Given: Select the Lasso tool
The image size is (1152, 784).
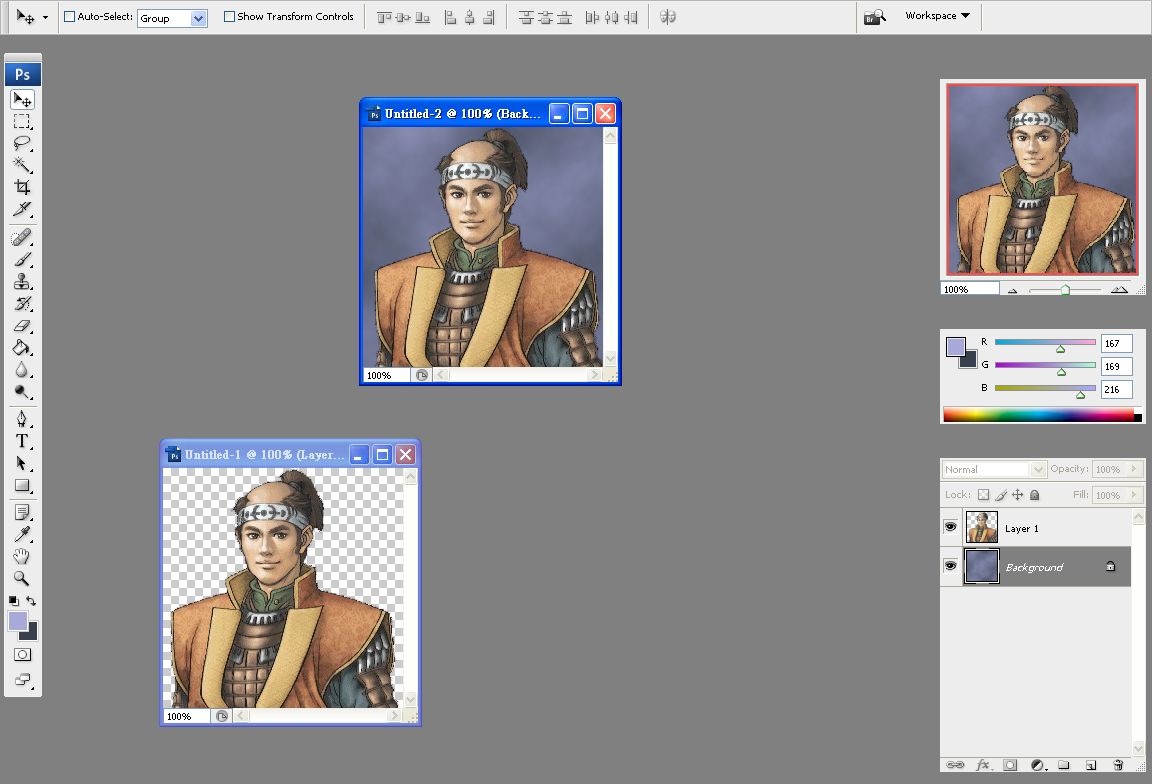Looking at the screenshot, I should coord(22,143).
